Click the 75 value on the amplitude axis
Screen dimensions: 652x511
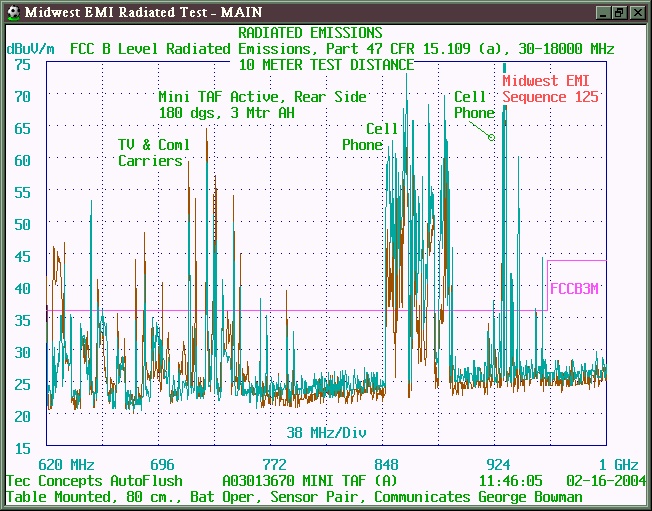point(22,64)
